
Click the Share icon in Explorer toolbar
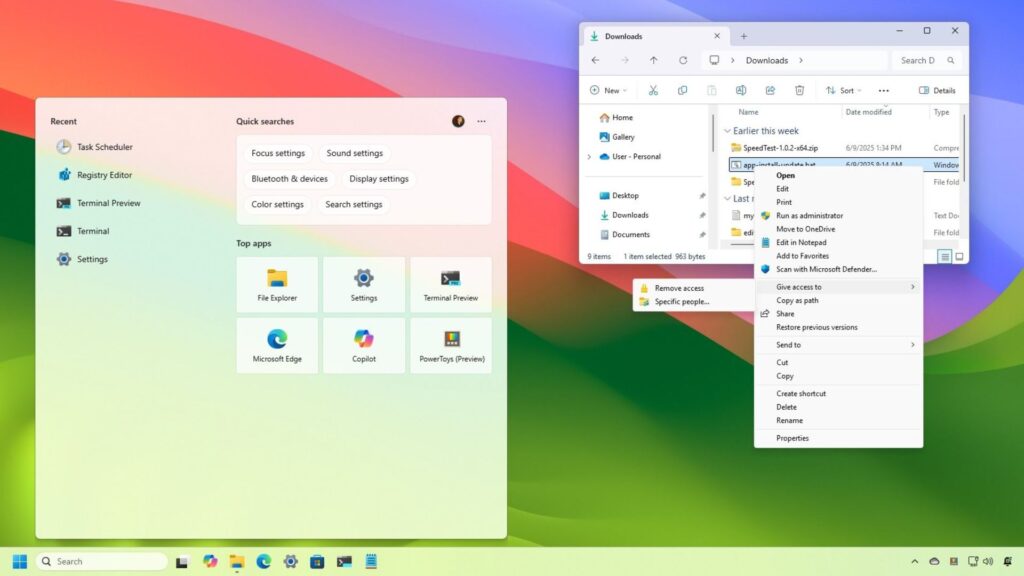pyautogui.click(x=770, y=90)
